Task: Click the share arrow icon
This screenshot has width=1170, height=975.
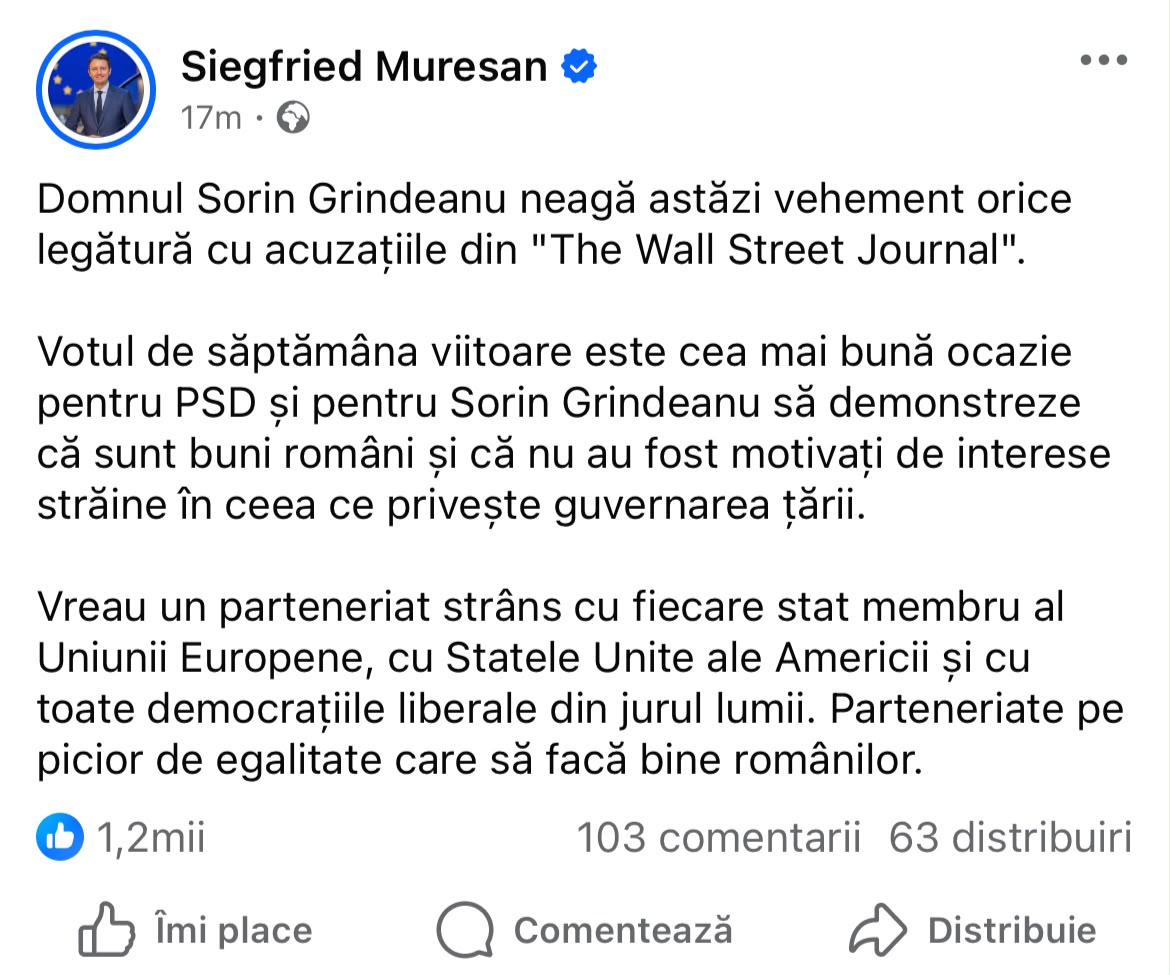Action: pyautogui.click(x=878, y=929)
